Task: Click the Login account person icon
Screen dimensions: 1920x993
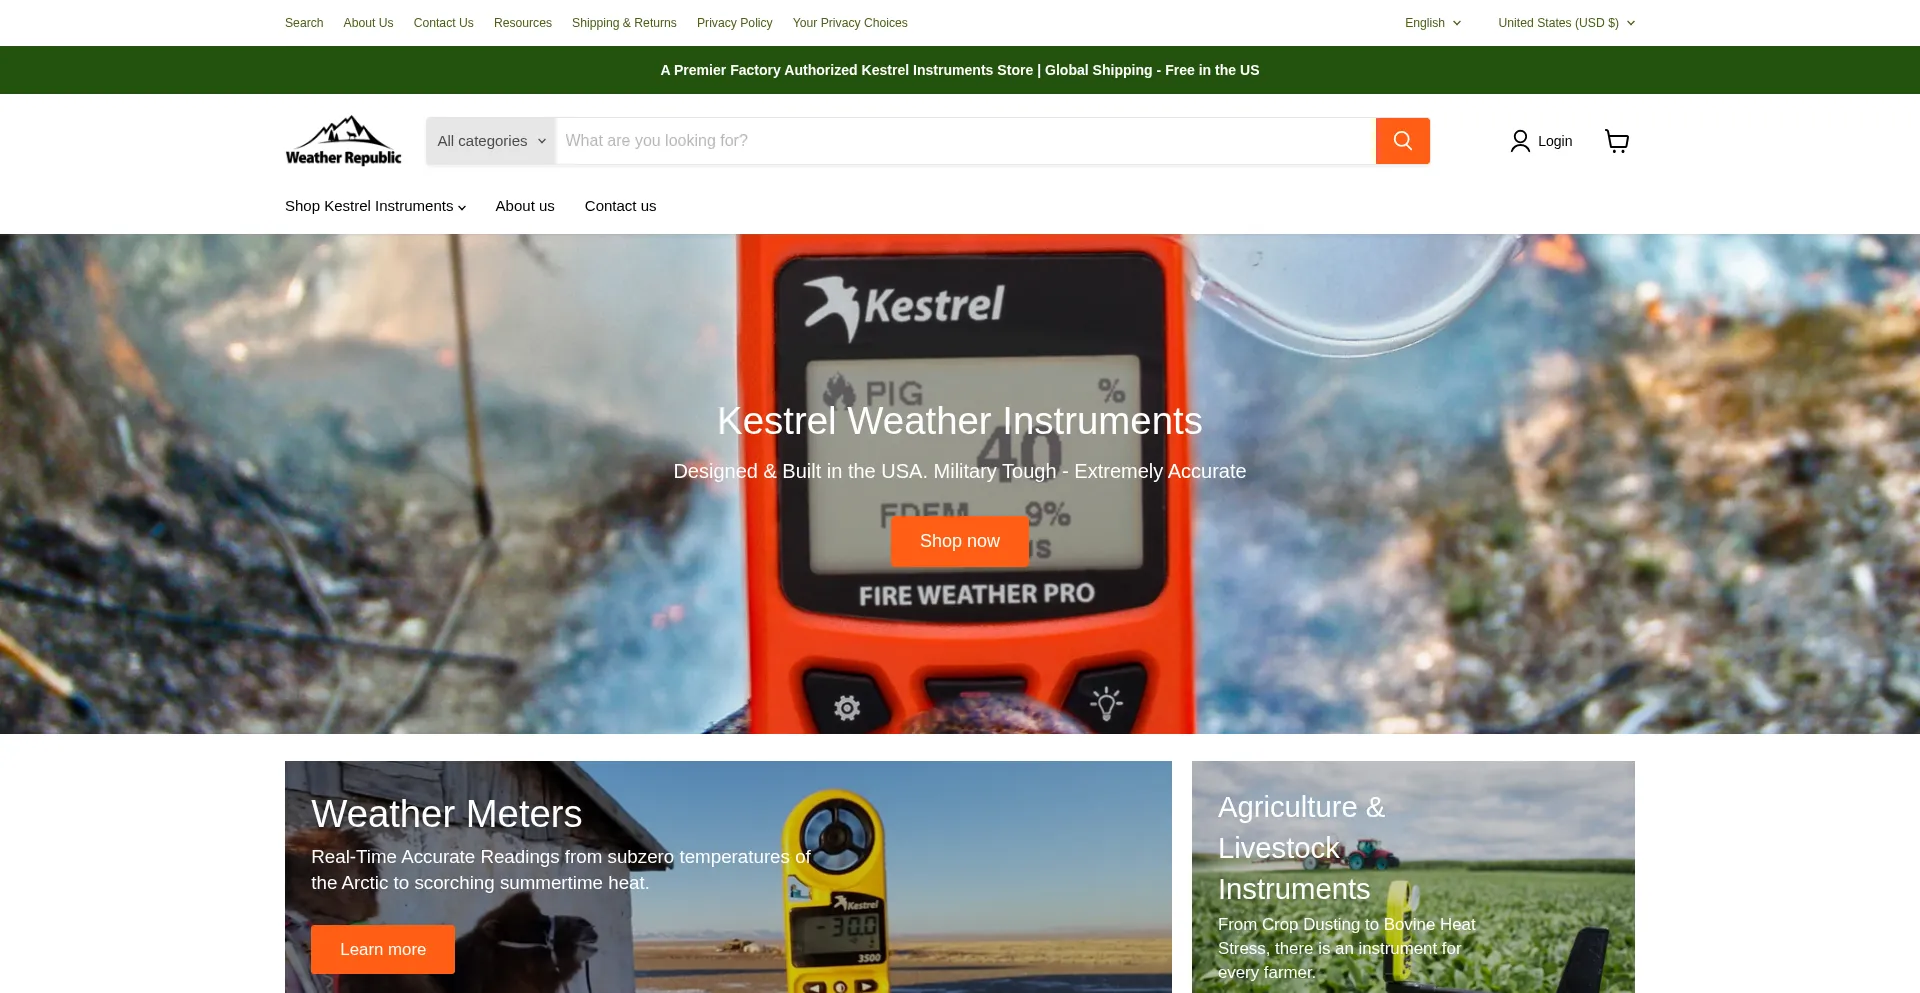Action: pyautogui.click(x=1520, y=141)
